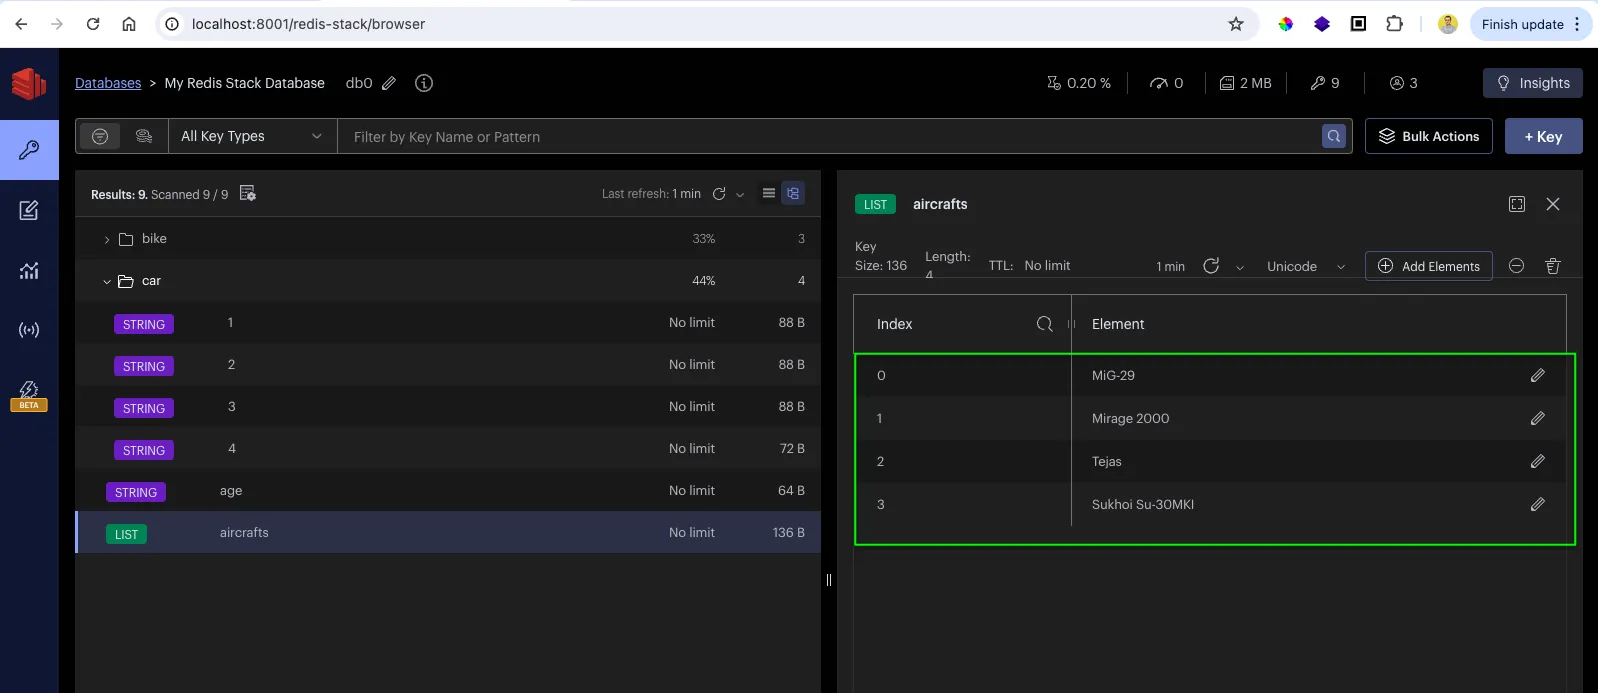This screenshot has width=1598, height=693.
Task: Select STRING key 2 in car folder
Action: coord(448,365)
